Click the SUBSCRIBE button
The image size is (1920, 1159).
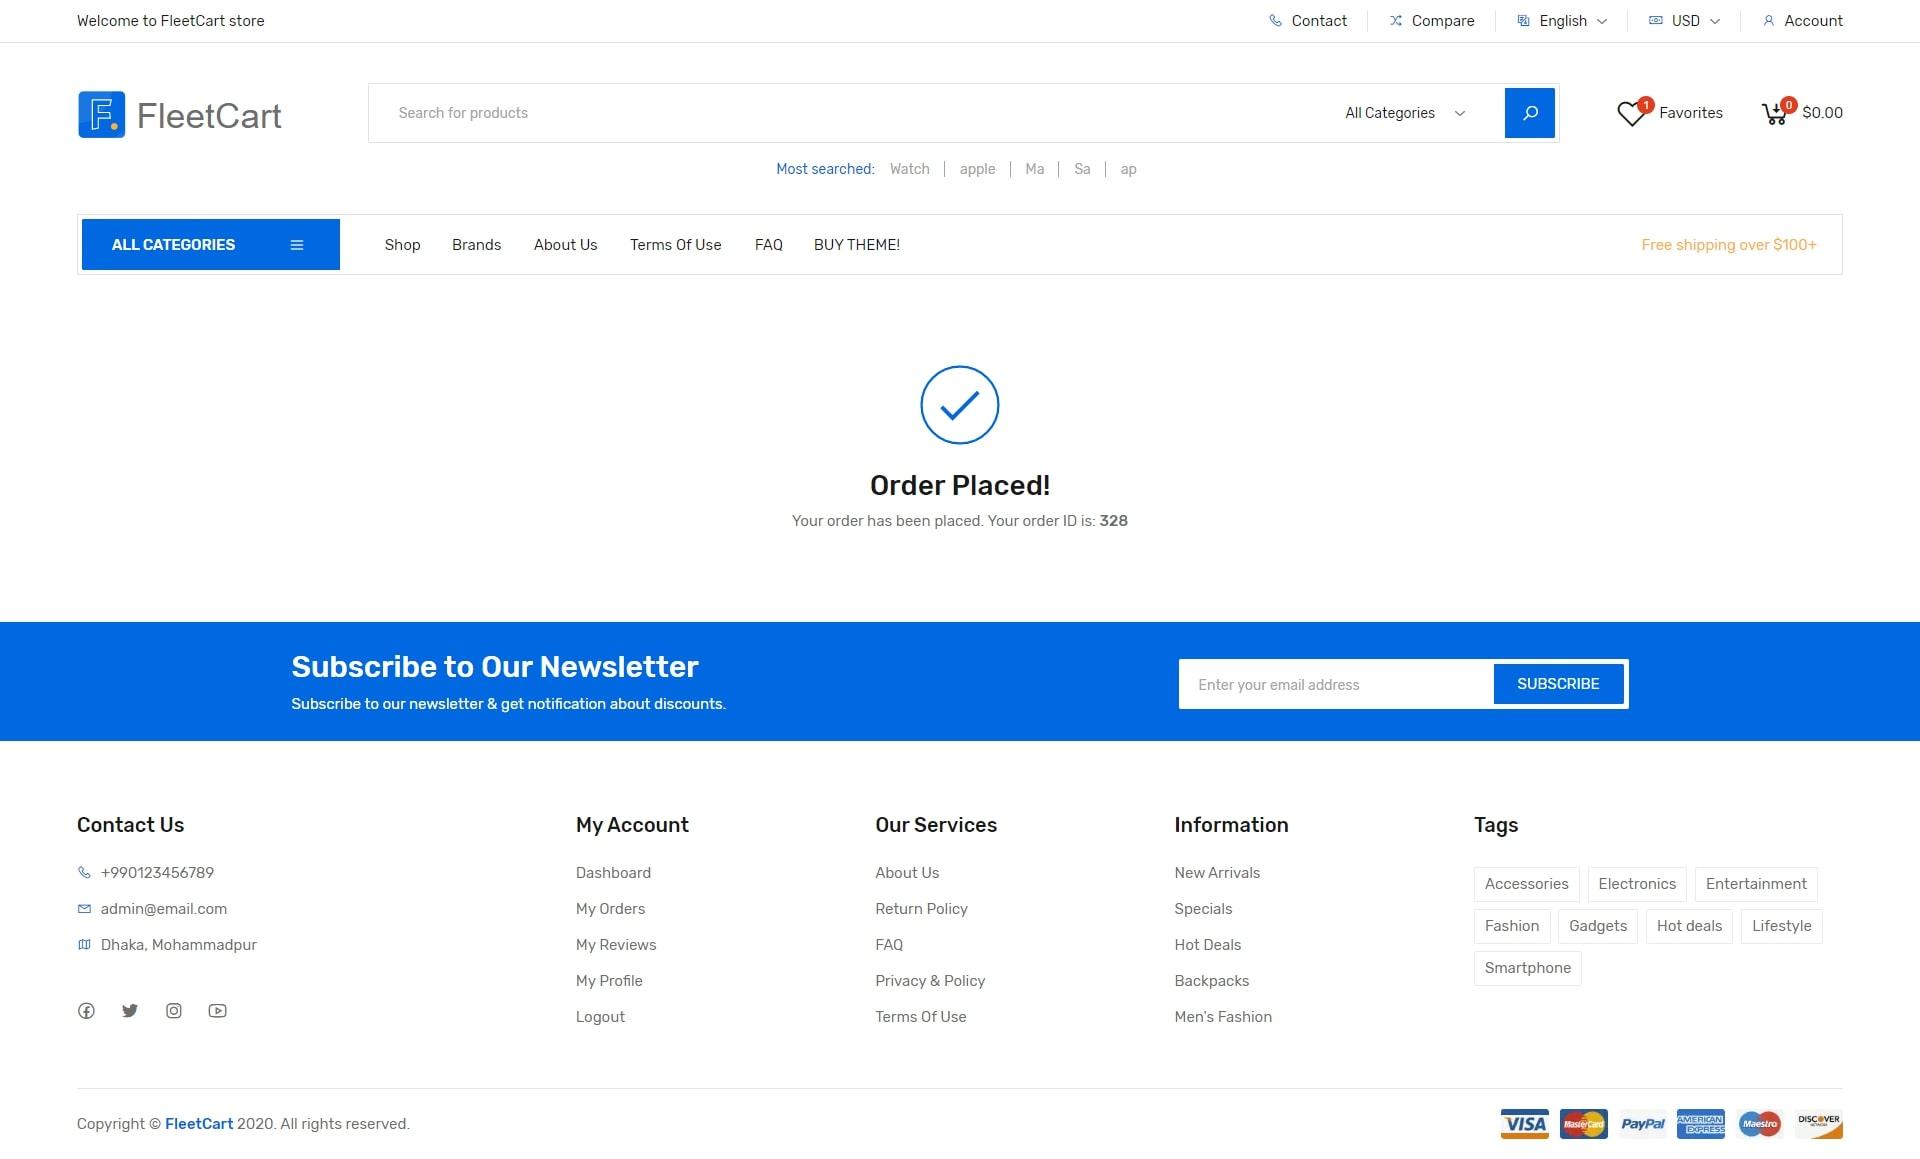[x=1558, y=684]
